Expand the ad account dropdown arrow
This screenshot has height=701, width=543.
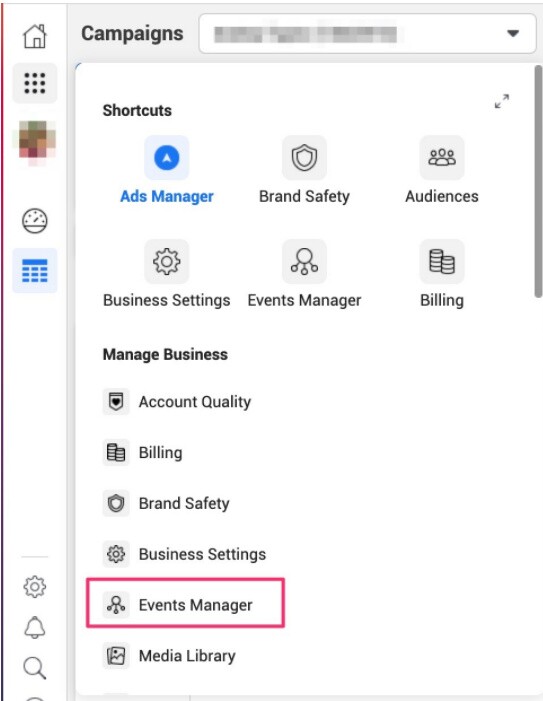513,34
